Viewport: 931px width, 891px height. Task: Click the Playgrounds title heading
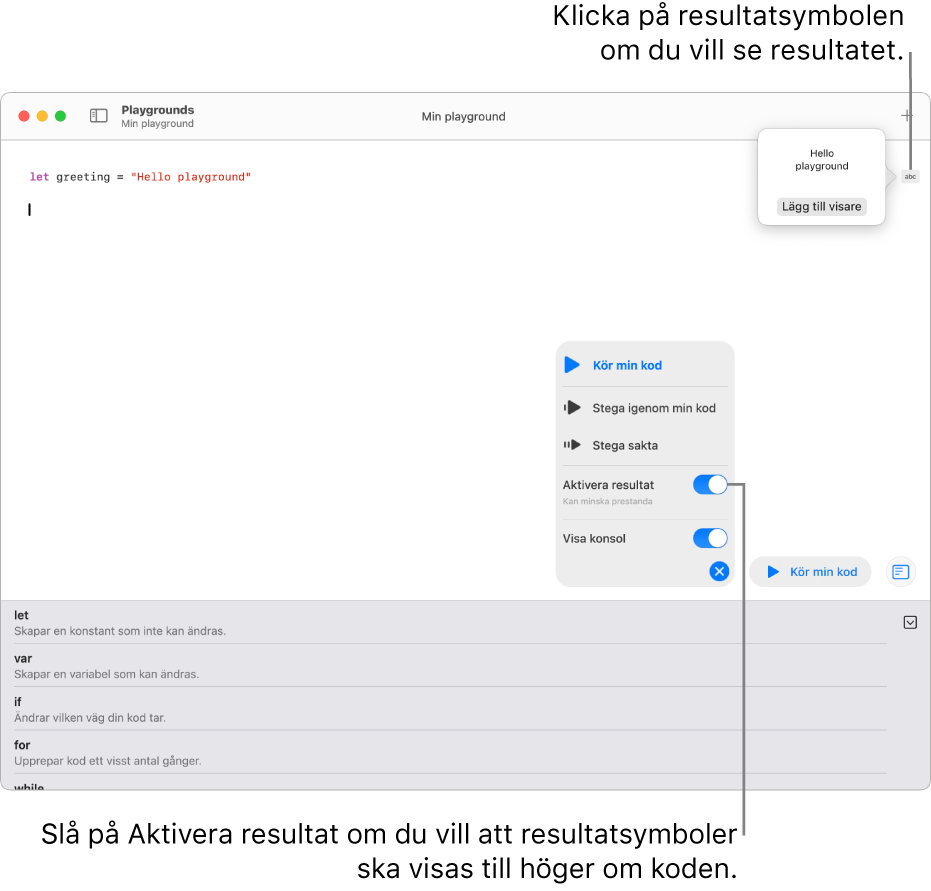tap(157, 110)
